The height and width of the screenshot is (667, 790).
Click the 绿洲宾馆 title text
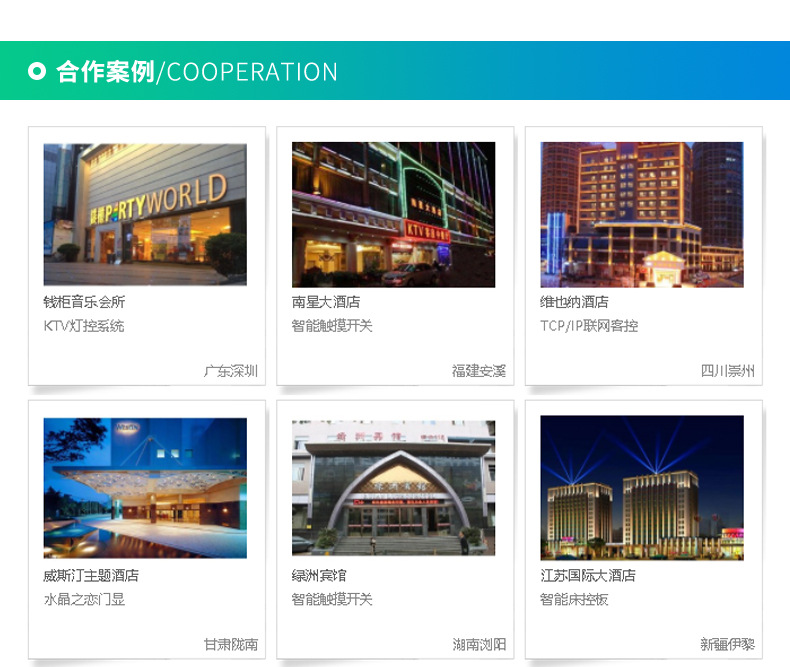click(319, 576)
